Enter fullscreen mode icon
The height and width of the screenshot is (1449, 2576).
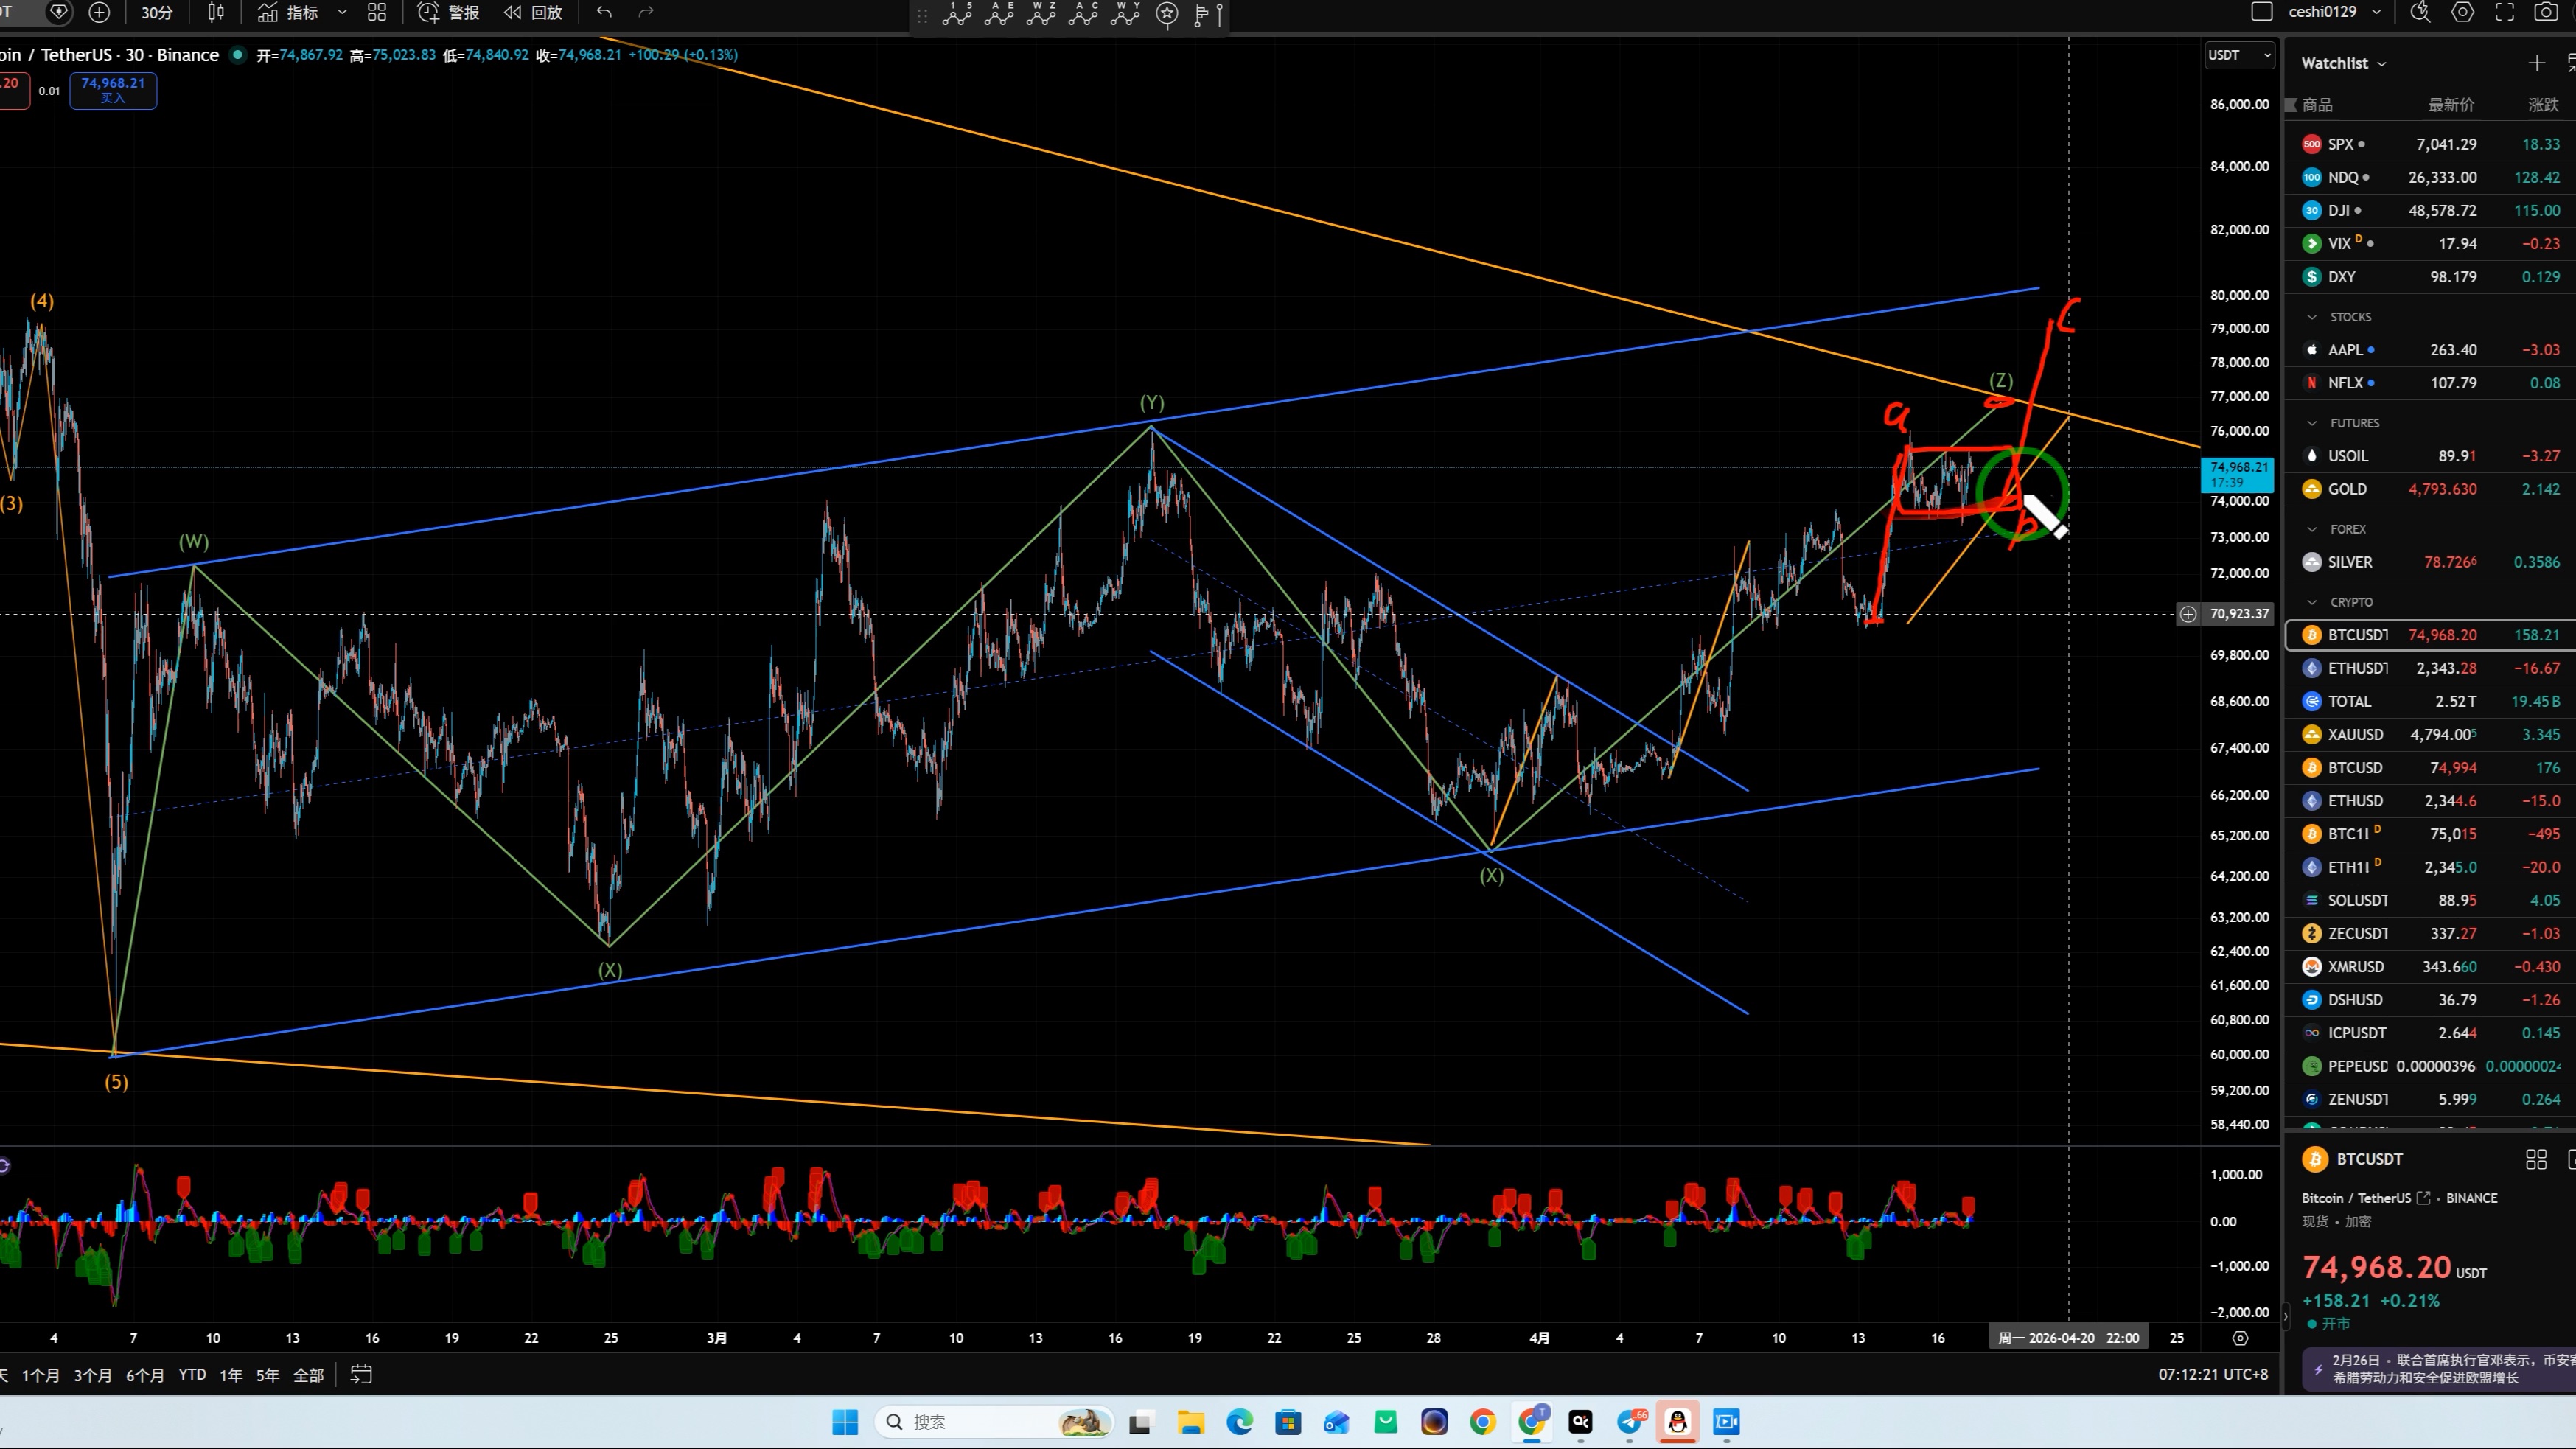pyautogui.click(x=2505, y=12)
